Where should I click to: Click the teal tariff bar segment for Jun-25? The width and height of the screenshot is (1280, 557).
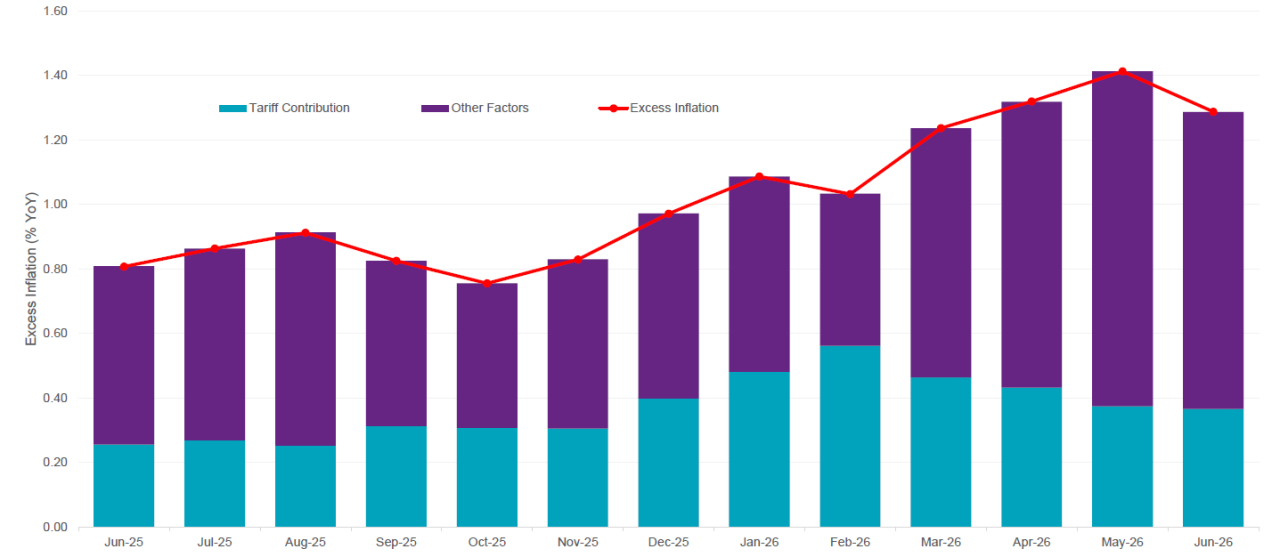(124, 485)
